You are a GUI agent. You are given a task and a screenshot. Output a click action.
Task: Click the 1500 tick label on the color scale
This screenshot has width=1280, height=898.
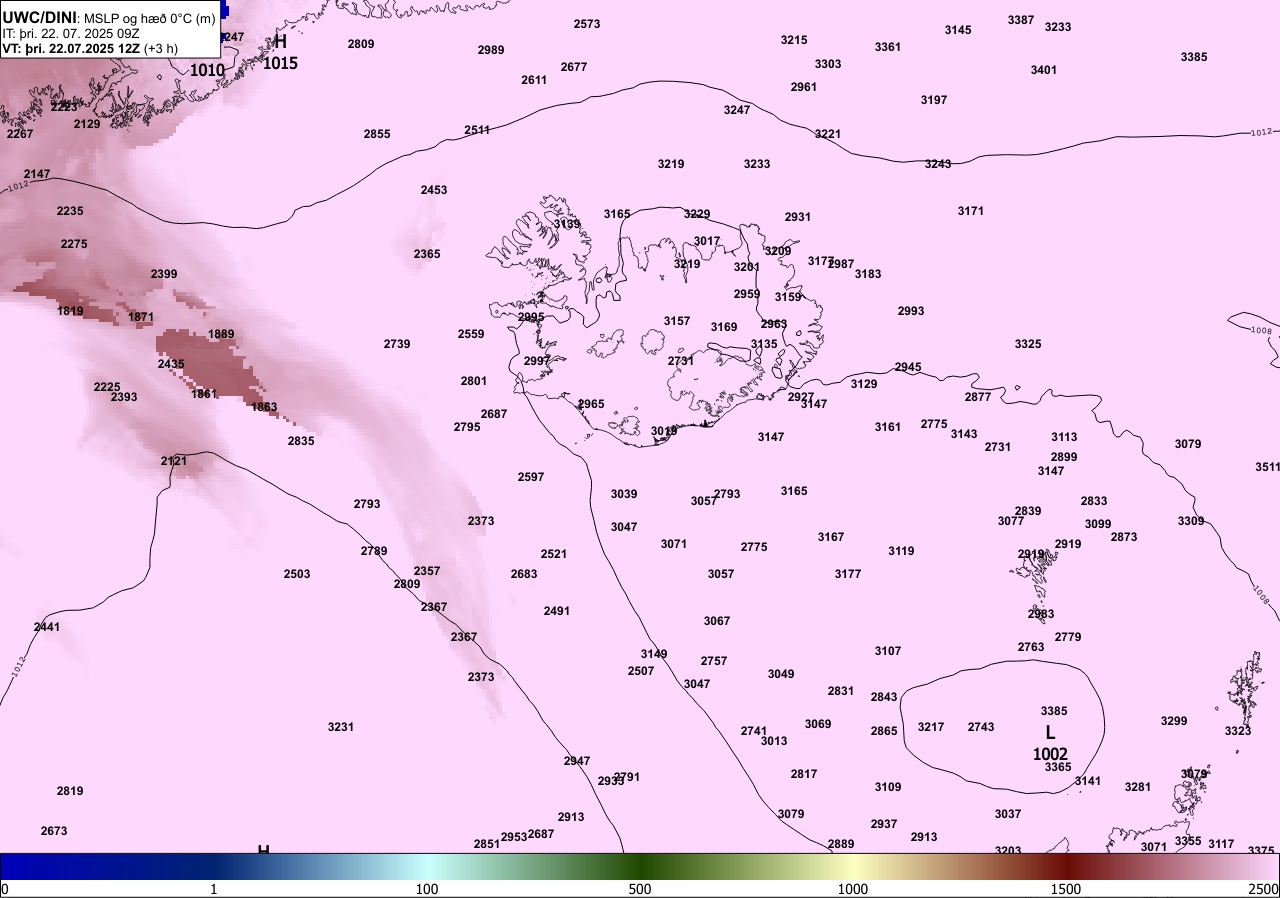(x=1066, y=889)
